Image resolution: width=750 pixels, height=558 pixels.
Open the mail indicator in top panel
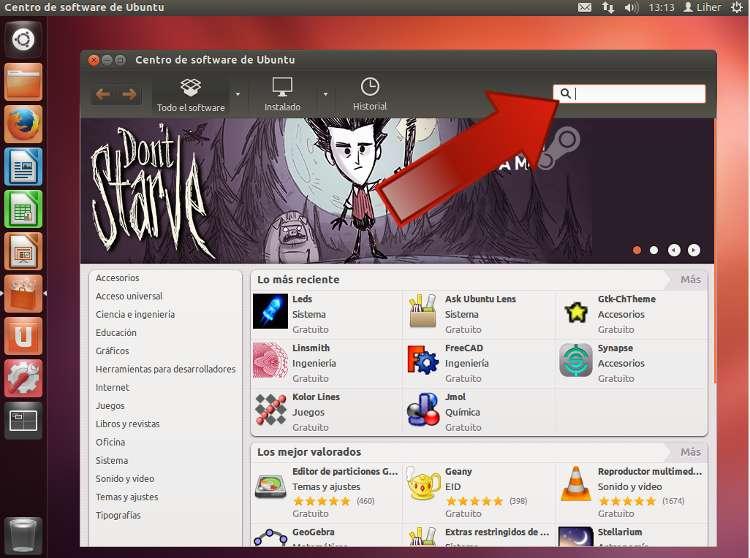(585, 8)
